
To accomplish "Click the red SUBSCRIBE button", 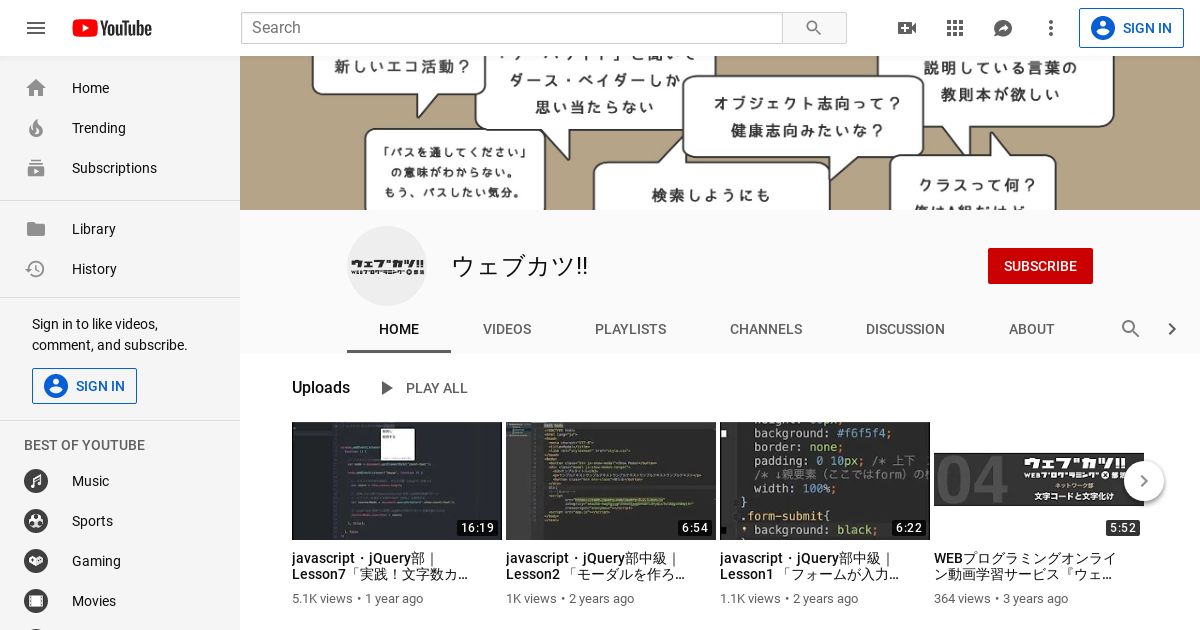I will pyautogui.click(x=1040, y=266).
